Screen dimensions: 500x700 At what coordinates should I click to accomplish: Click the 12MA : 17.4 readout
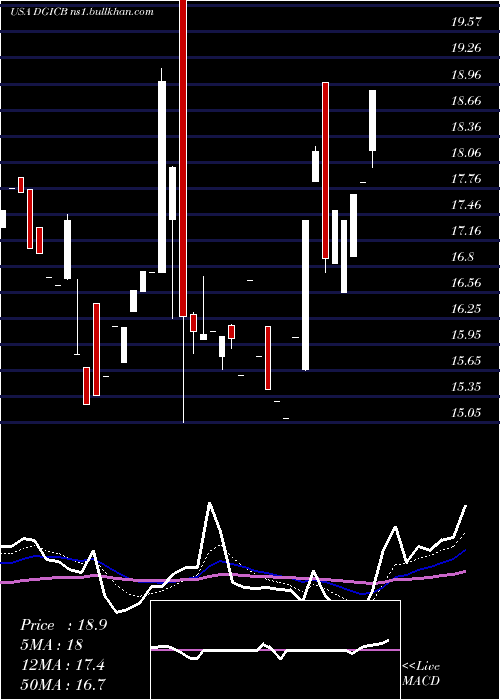62,665
